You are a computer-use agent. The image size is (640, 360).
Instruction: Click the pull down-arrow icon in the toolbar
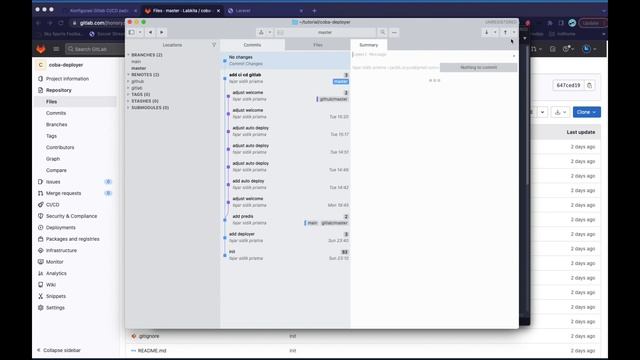click(487, 32)
